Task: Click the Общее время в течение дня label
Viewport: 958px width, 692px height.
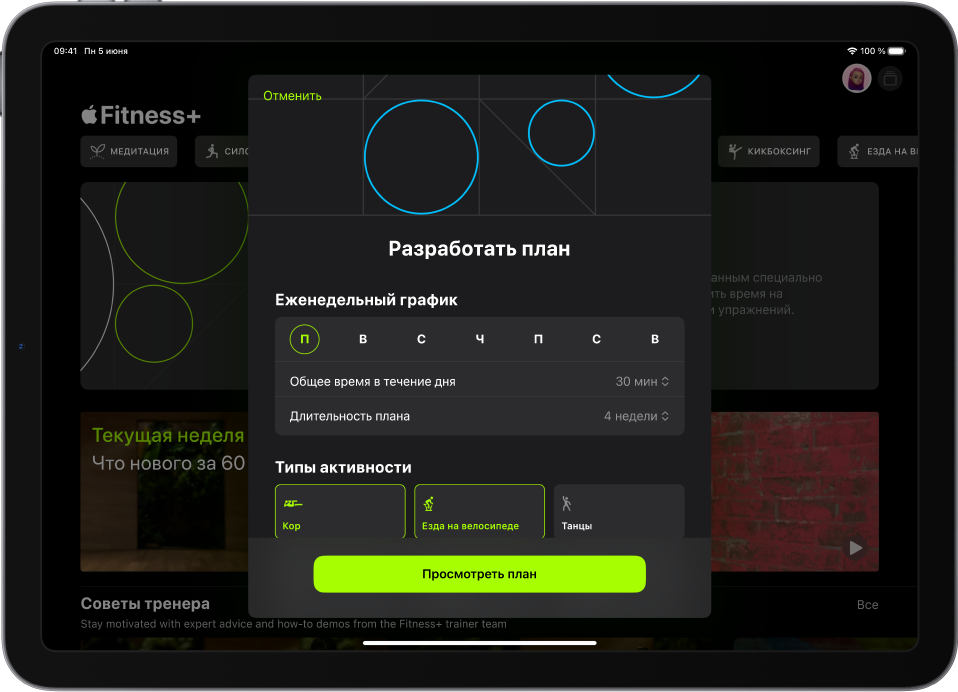Action: pyautogui.click(x=373, y=382)
